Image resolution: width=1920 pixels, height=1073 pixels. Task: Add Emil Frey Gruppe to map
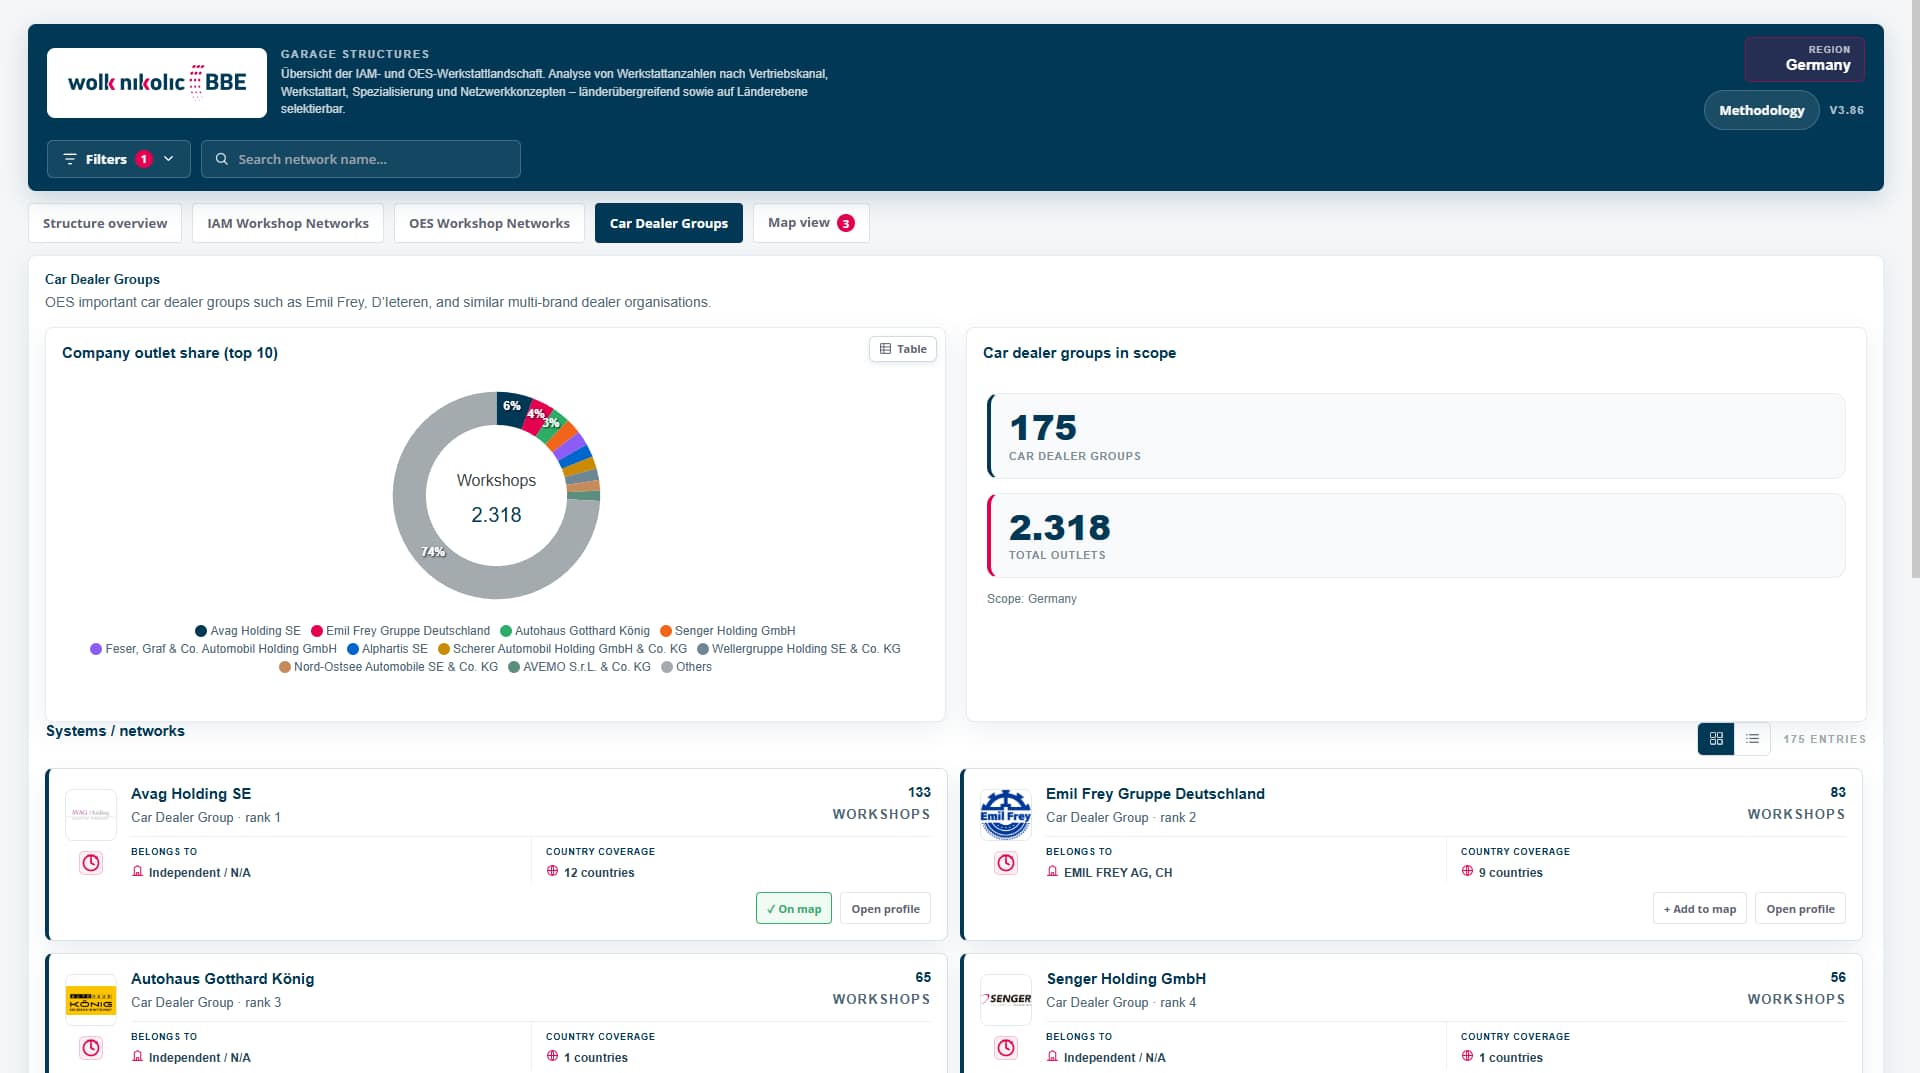(1700, 909)
